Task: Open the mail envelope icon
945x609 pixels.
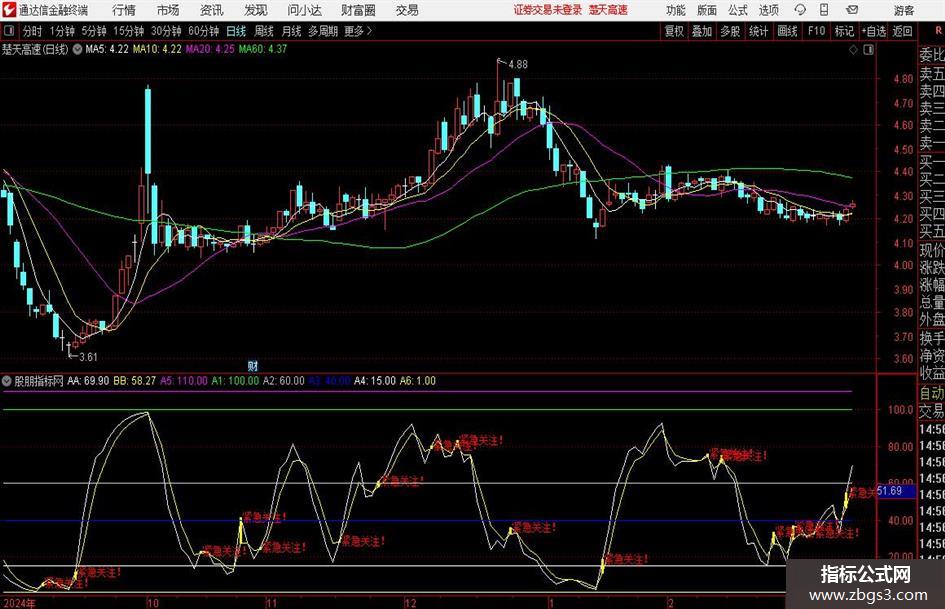Action: [x=852, y=10]
